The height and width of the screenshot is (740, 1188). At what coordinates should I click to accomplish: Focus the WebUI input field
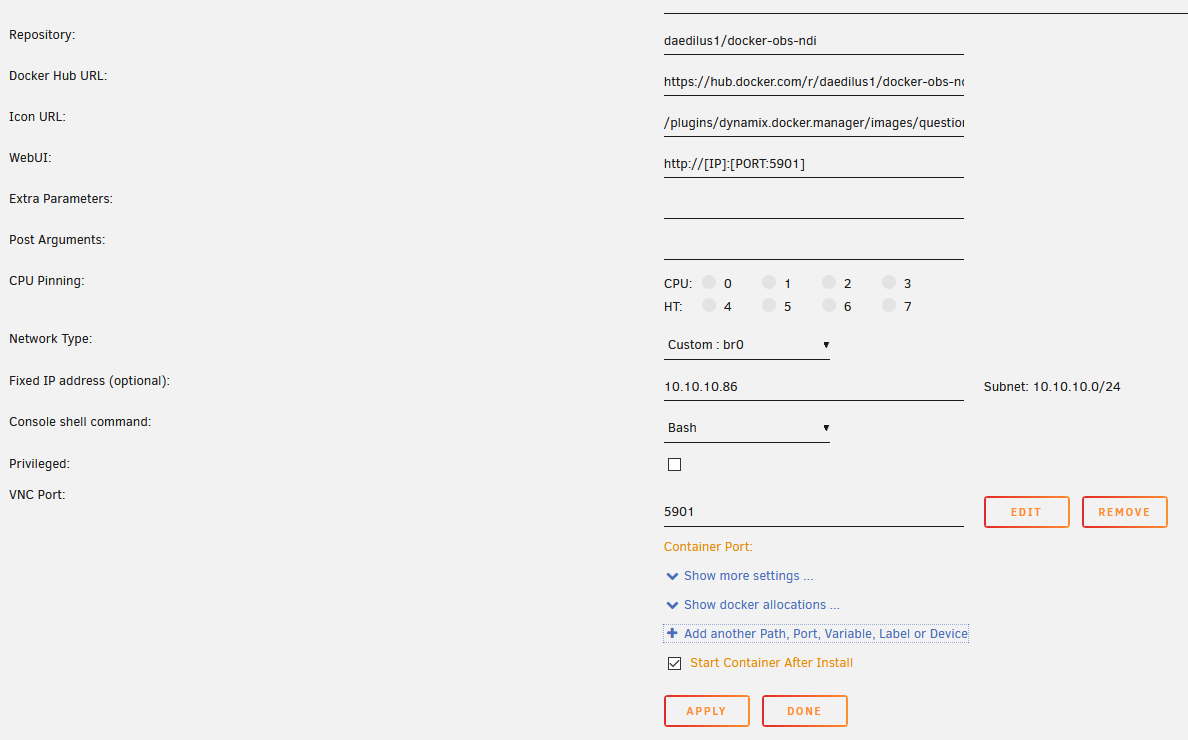click(x=813, y=164)
